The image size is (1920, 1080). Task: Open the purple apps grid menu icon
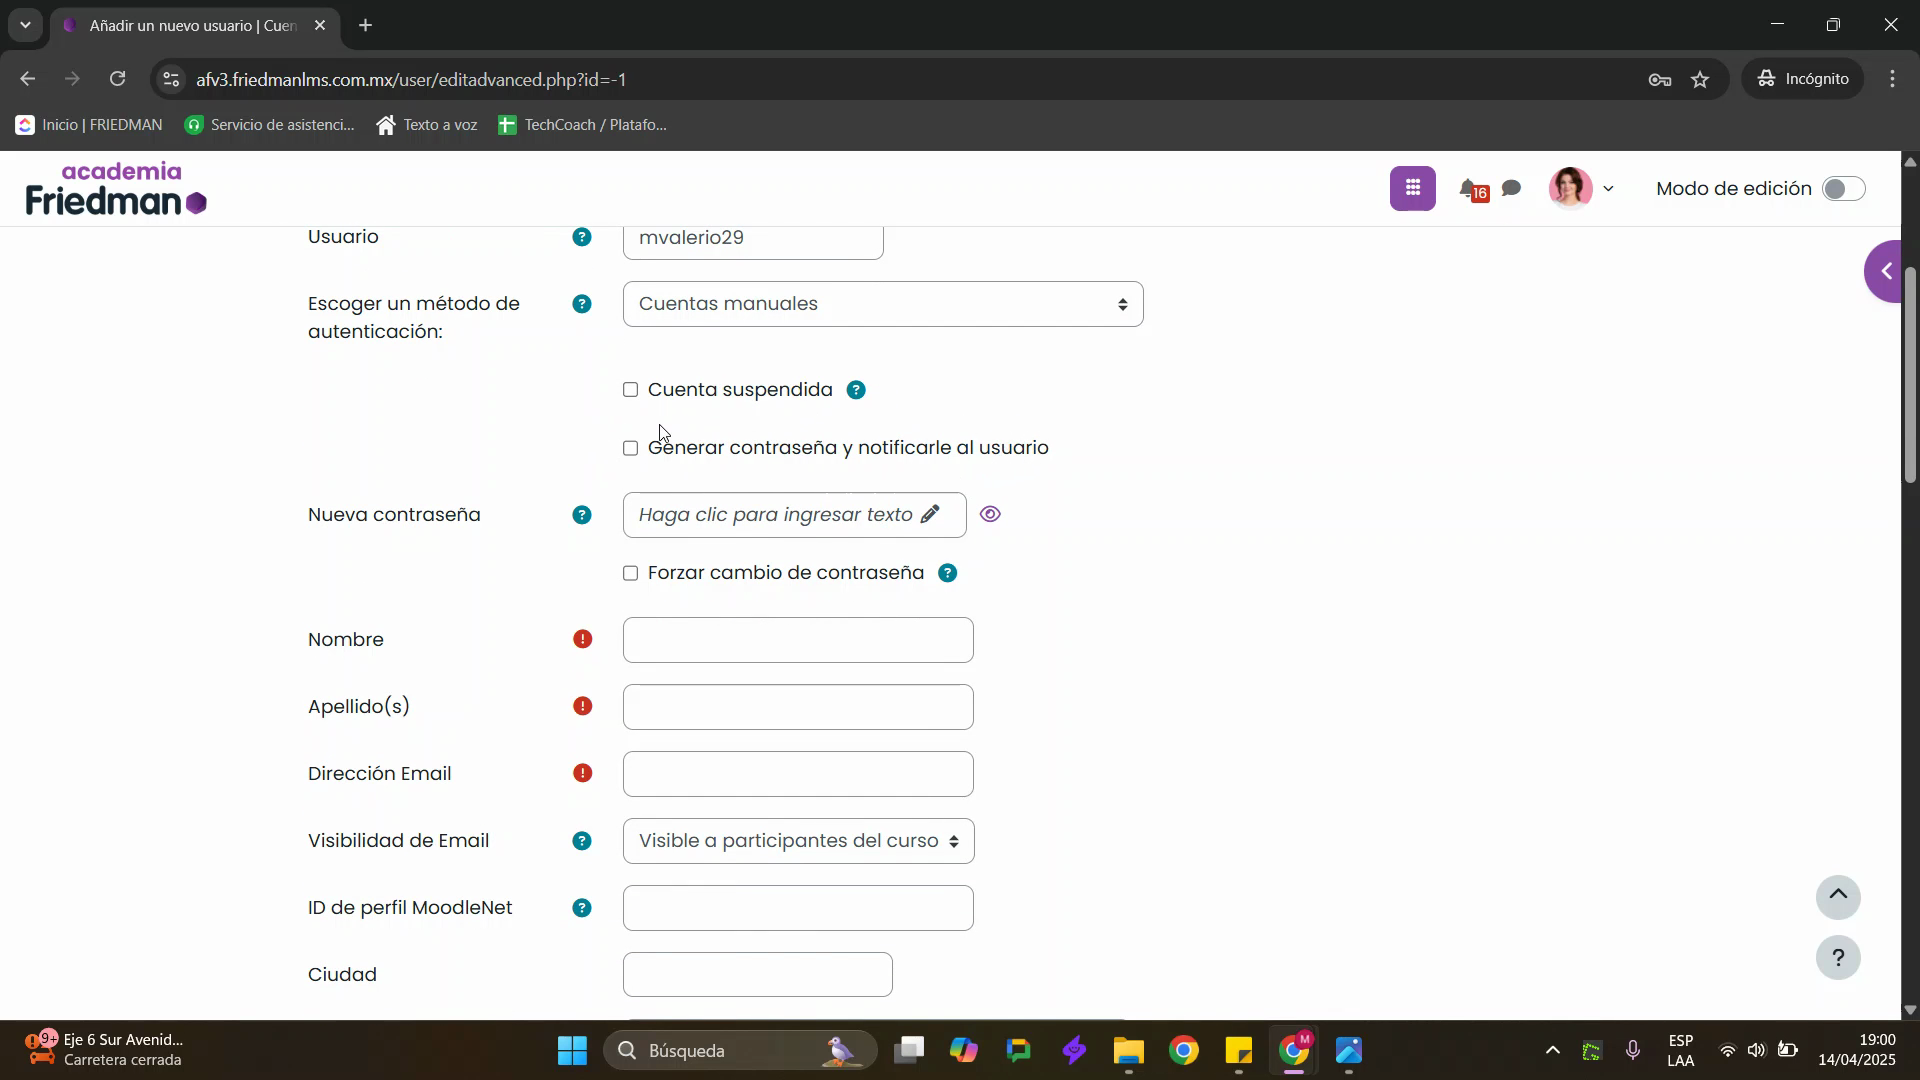click(x=1412, y=188)
